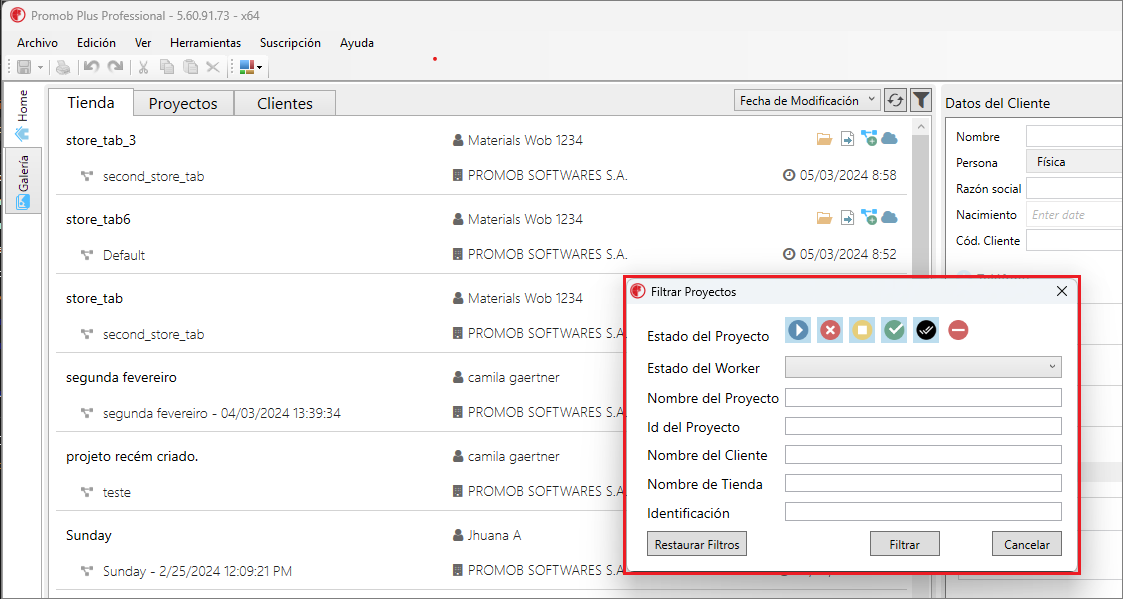The height and width of the screenshot is (599, 1123).
Task: Toggle the yellow square project status filter
Action: 862,330
